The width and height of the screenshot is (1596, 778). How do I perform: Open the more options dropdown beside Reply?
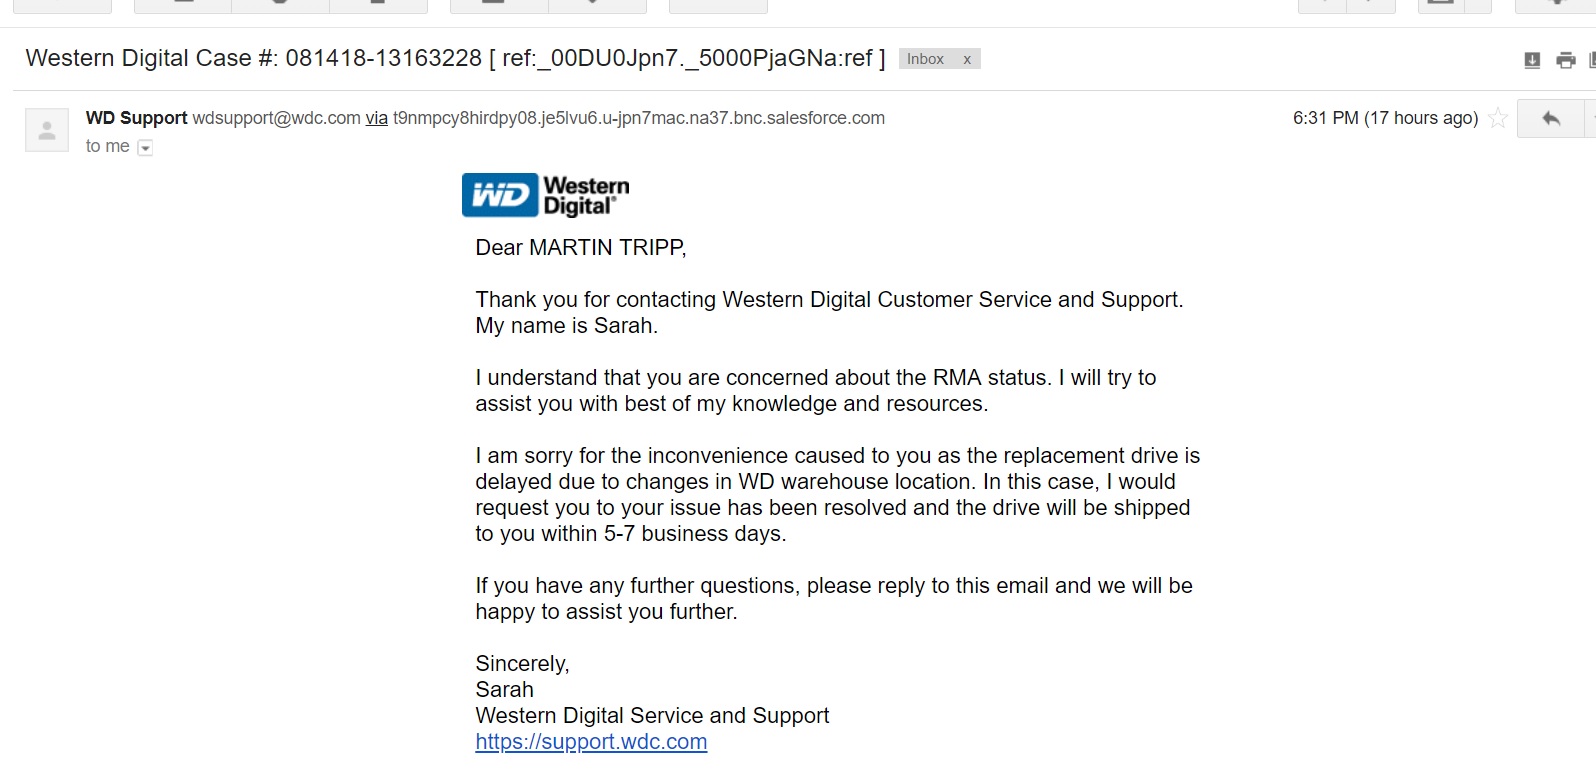[x=1590, y=119]
